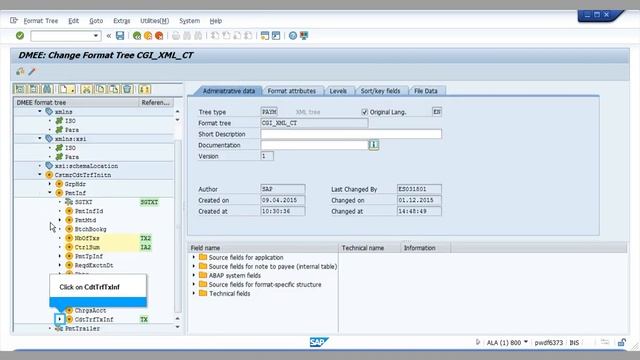Click the Save diskette icon
The width and height of the screenshot is (640, 360).
coord(120,36)
